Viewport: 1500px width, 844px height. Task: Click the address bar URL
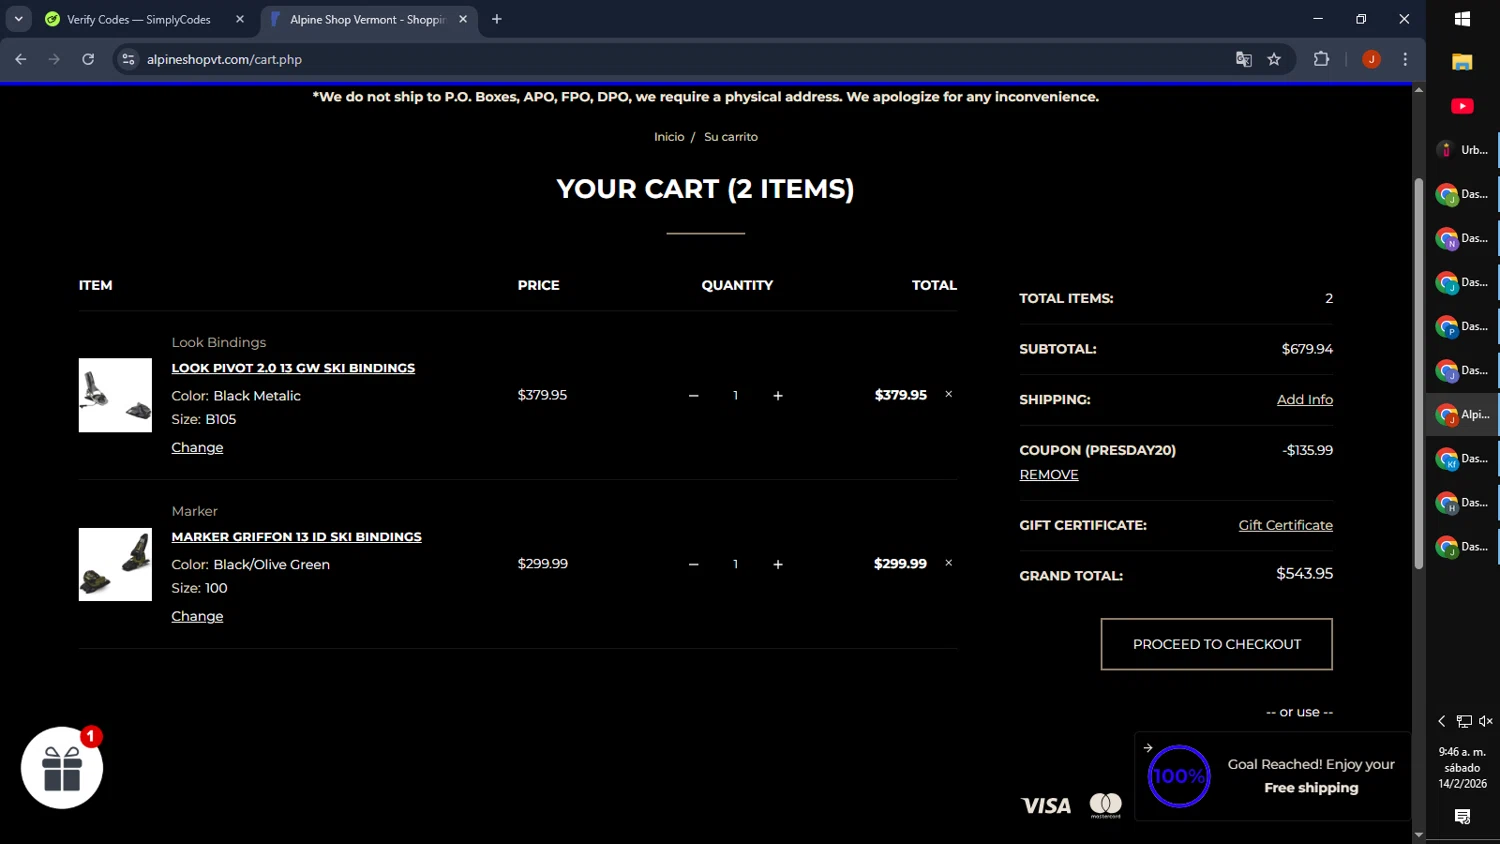225,59
